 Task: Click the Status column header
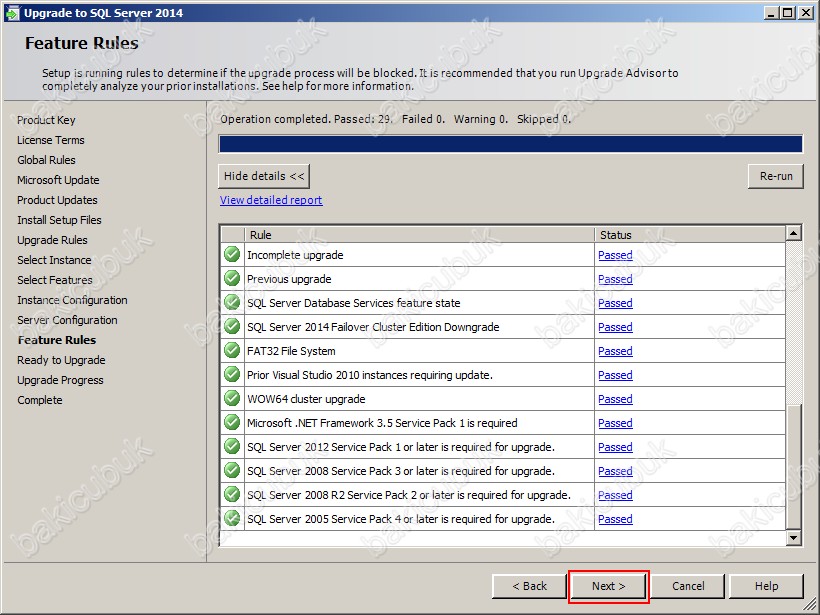pyautogui.click(x=689, y=235)
